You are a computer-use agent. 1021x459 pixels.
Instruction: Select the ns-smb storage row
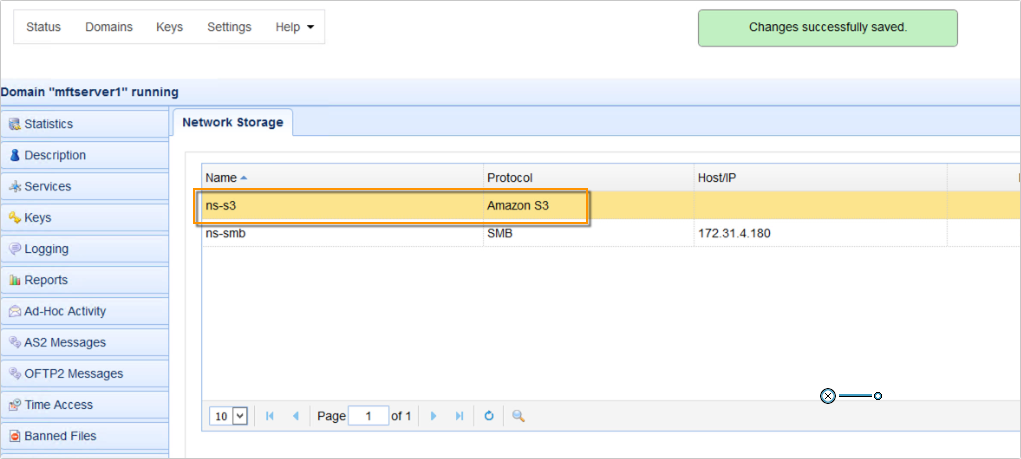click(x=224, y=233)
